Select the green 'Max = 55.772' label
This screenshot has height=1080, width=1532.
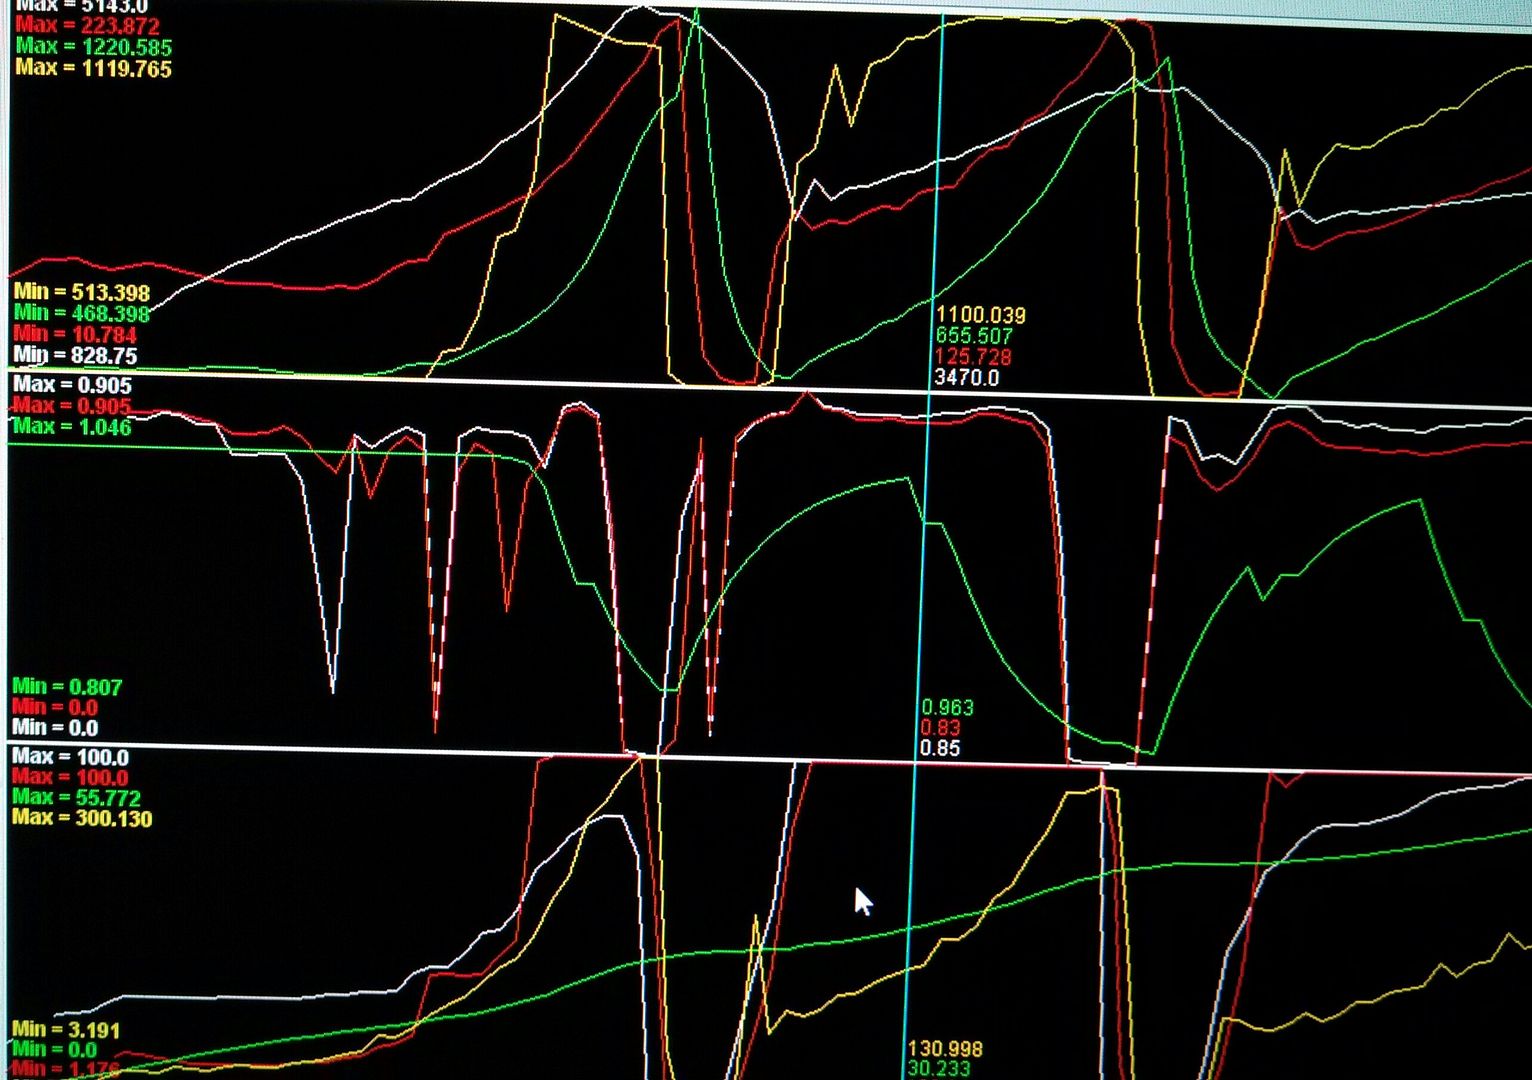click(x=77, y=798)
